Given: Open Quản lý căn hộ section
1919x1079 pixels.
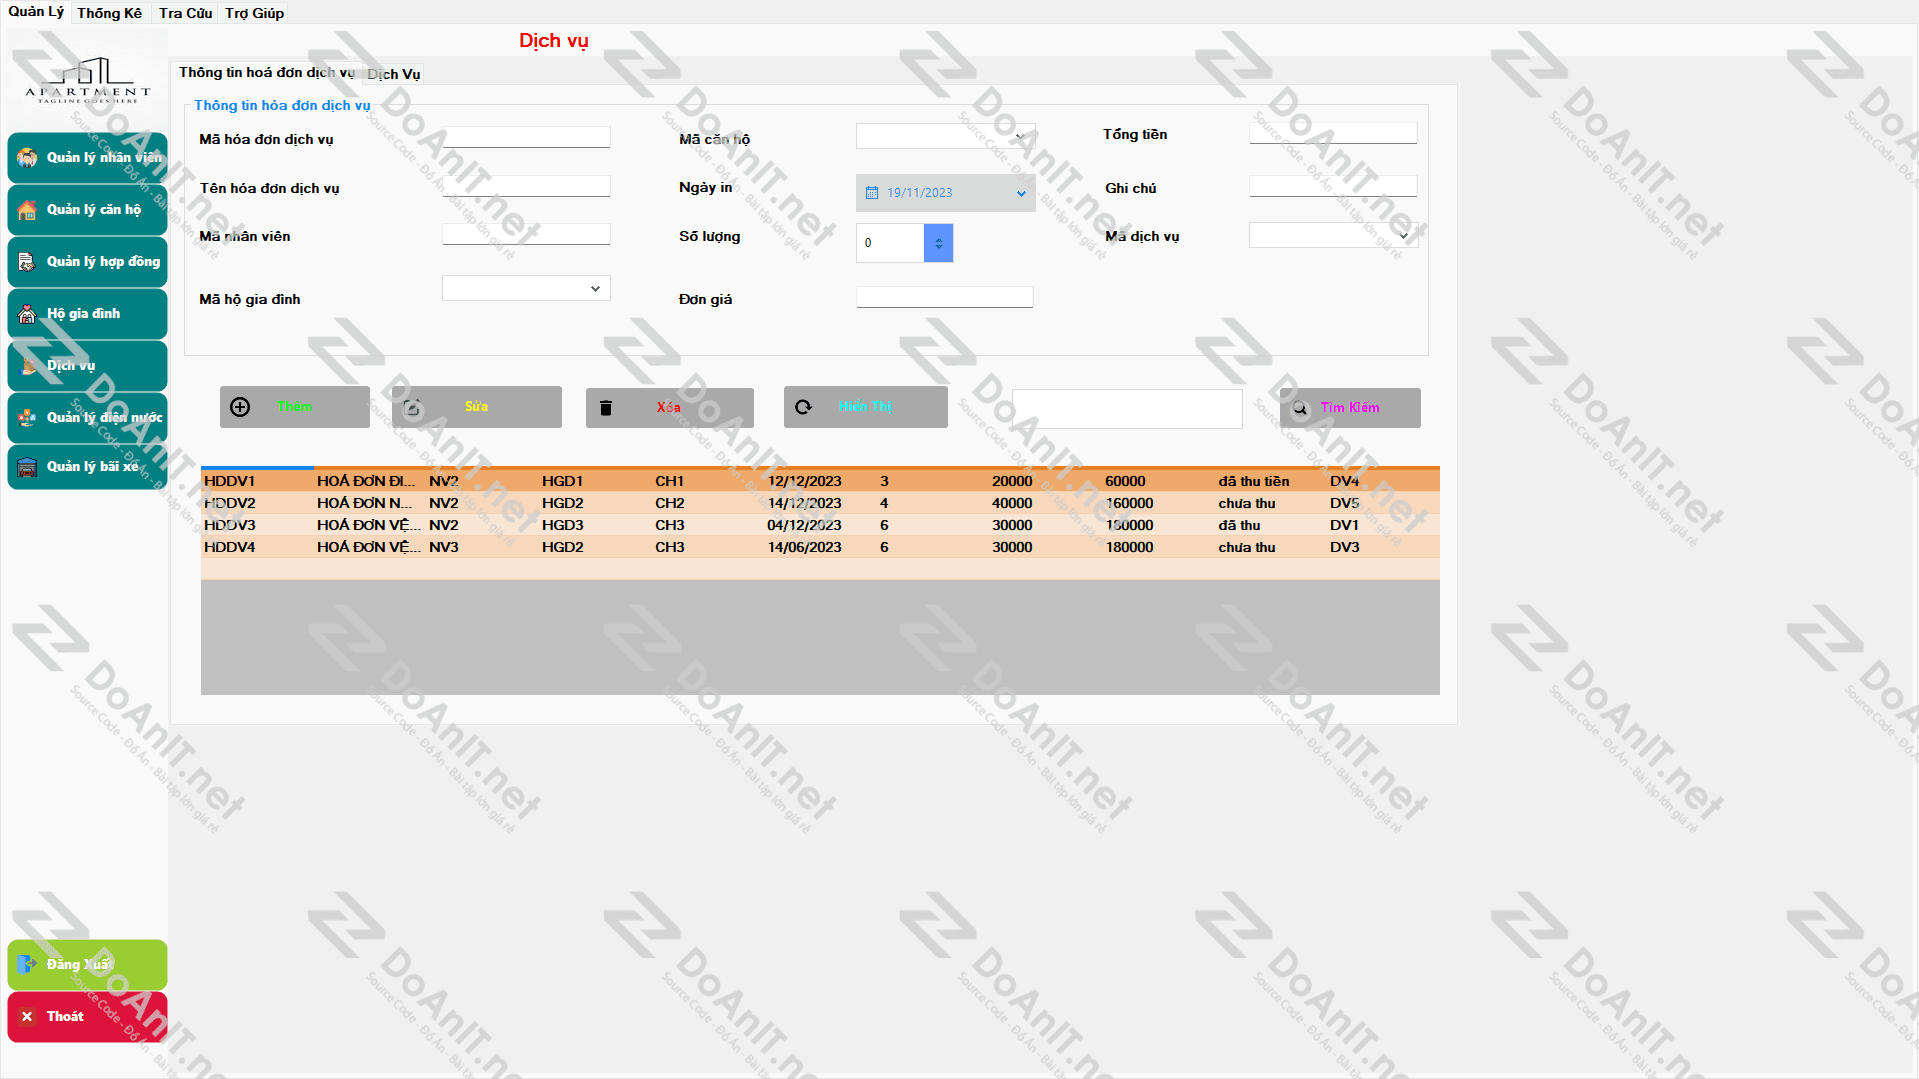Looking at the screenshot, I should pyautogui.click(x=88, y=210).
